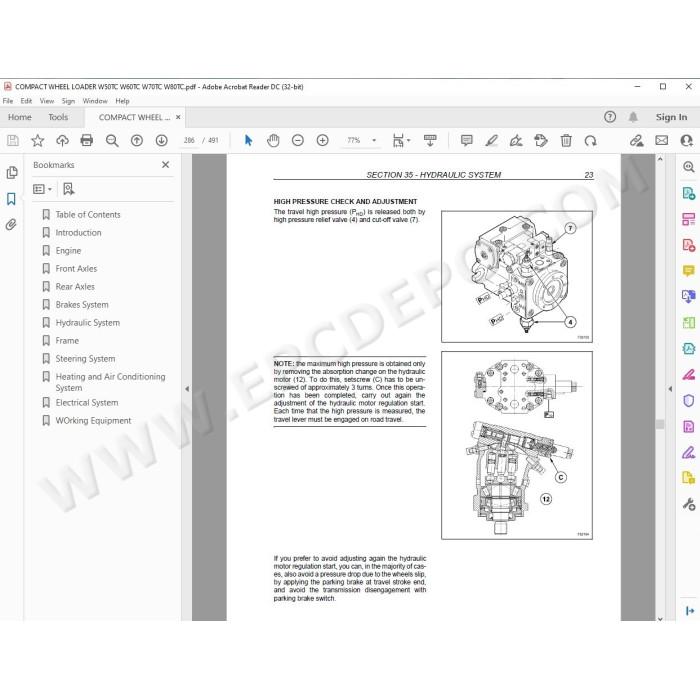Open Heating and Air Conditioning System bookmark
The image size is (700, 700).
(110, 382)
